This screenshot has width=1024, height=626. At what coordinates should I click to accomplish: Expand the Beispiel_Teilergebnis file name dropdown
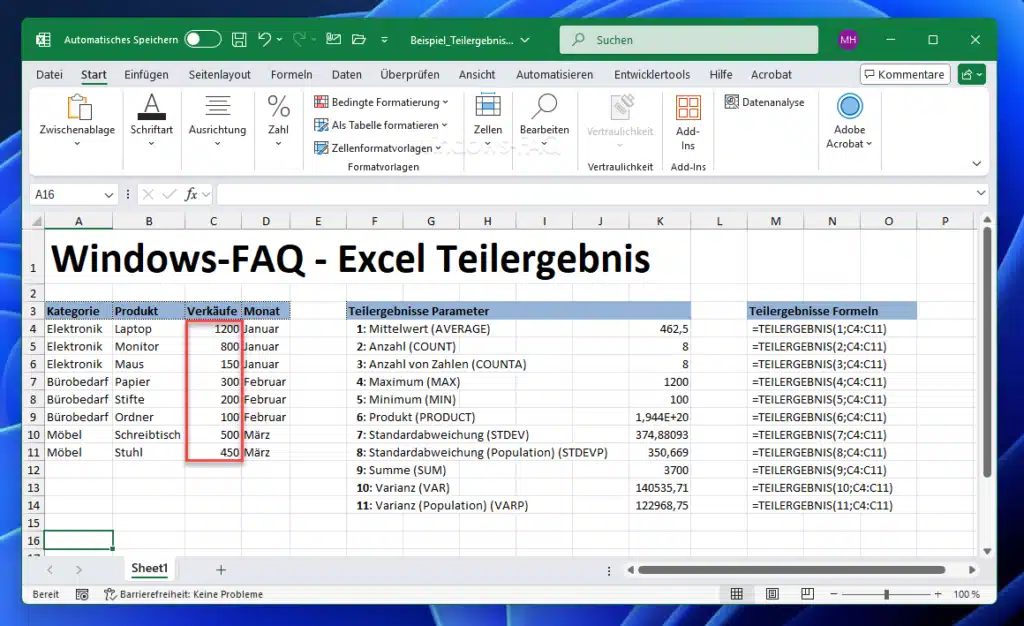525,40
